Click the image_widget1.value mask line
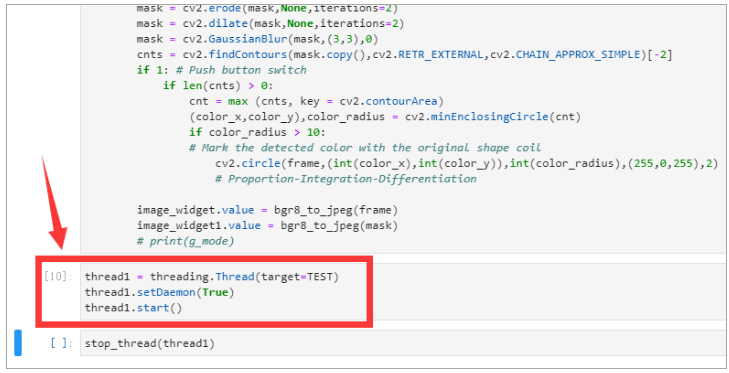 click(x=267, y=226)
